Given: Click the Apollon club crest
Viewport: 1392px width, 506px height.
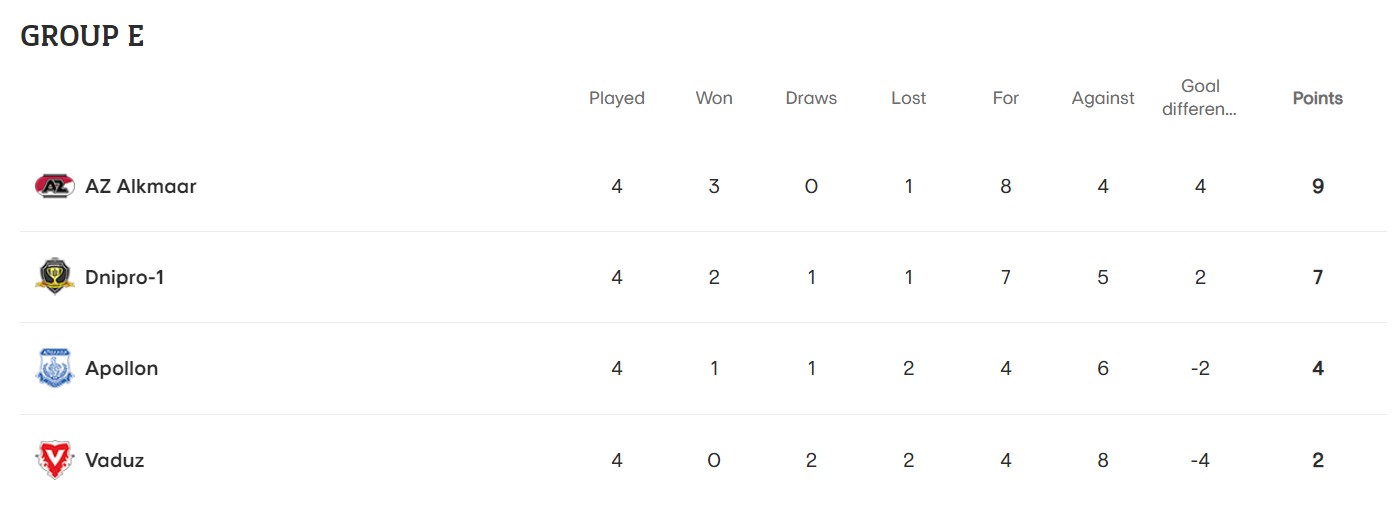Looking at the screenshot, I should [54, 368].
